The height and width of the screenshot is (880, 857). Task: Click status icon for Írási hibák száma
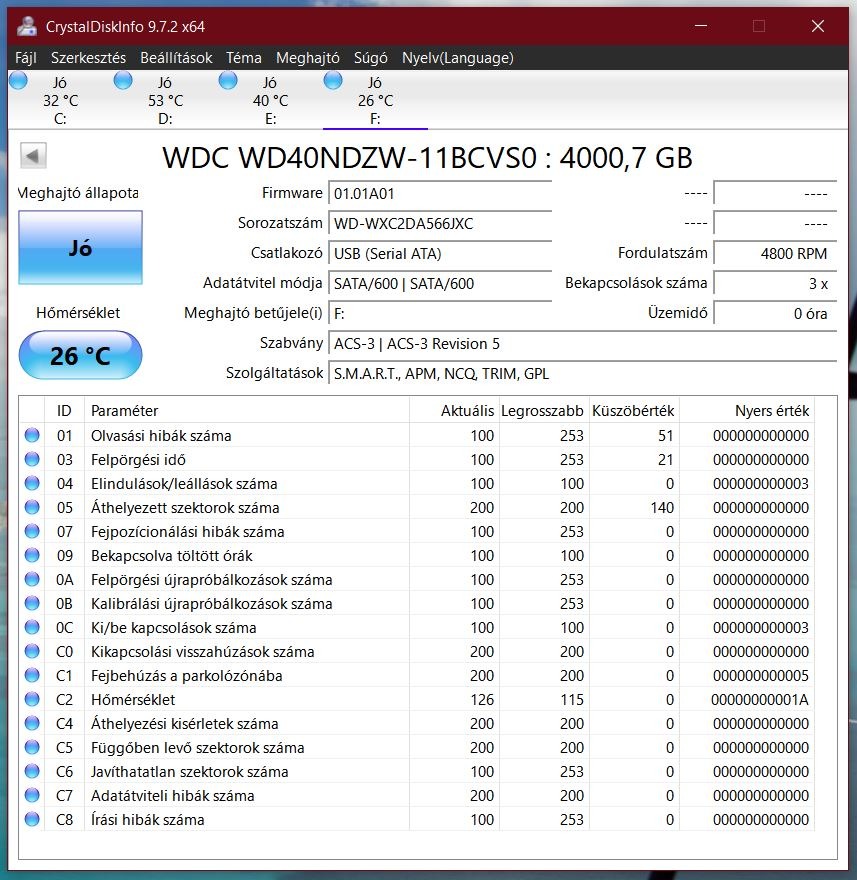point(32,819)
